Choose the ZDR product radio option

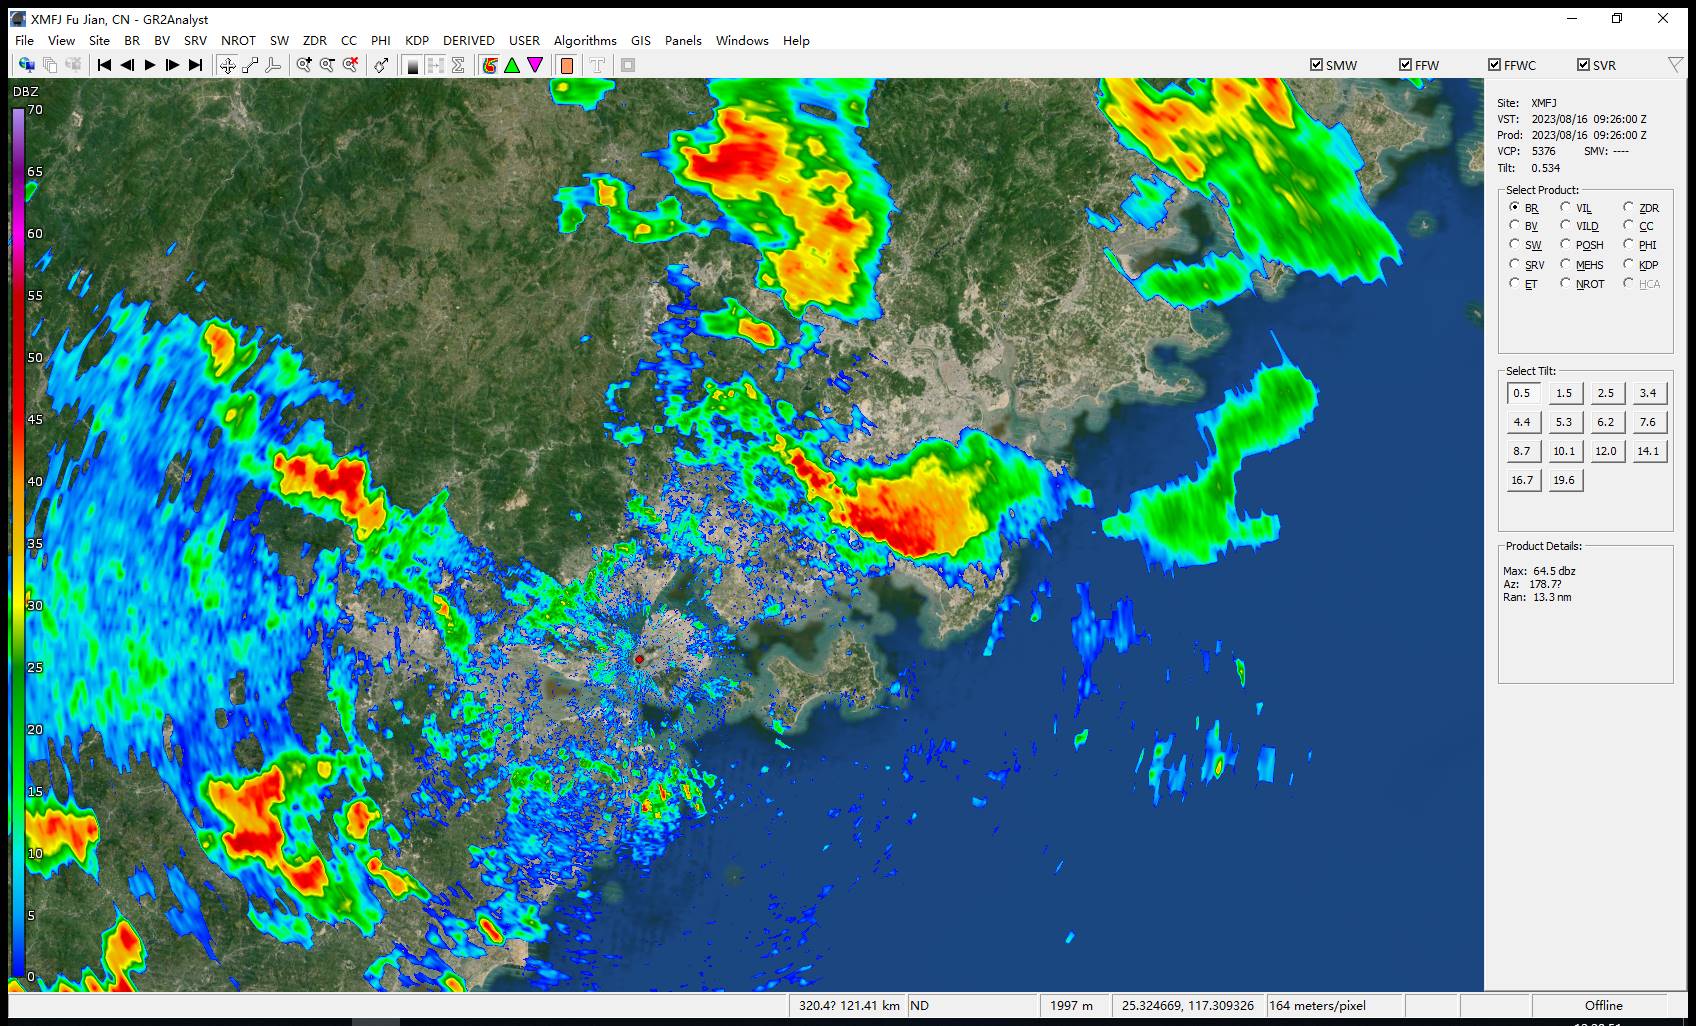tap(1629, 207)
